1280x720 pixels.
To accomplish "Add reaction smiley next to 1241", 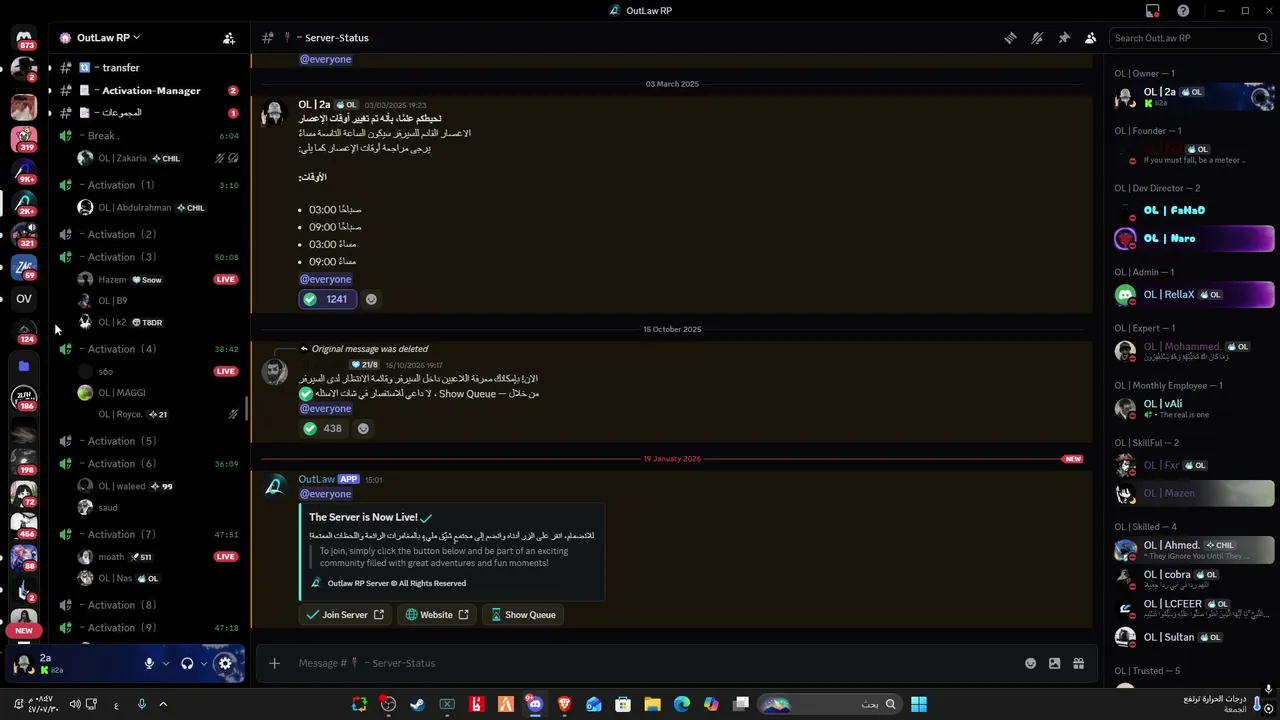I will pyautogui.click(x=371, y=299).
